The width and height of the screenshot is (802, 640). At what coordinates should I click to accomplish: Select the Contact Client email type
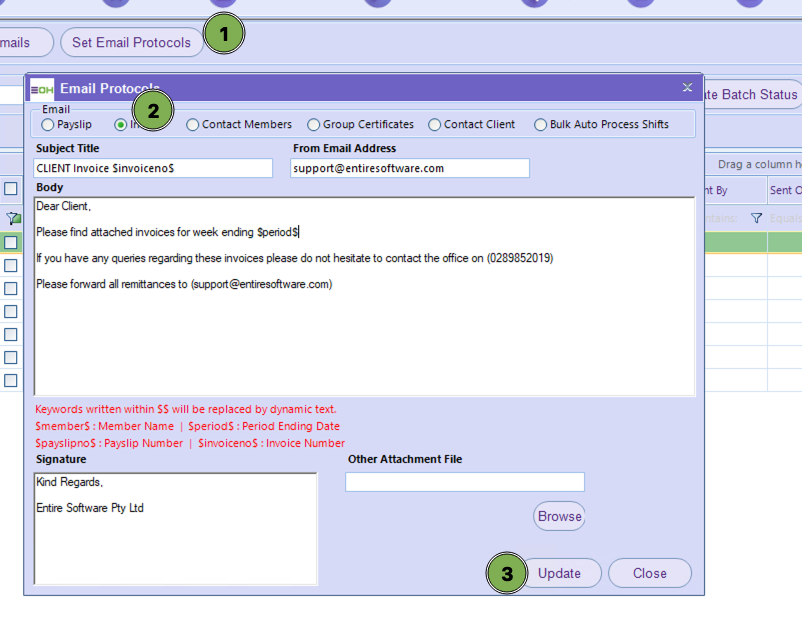[435, 125]
